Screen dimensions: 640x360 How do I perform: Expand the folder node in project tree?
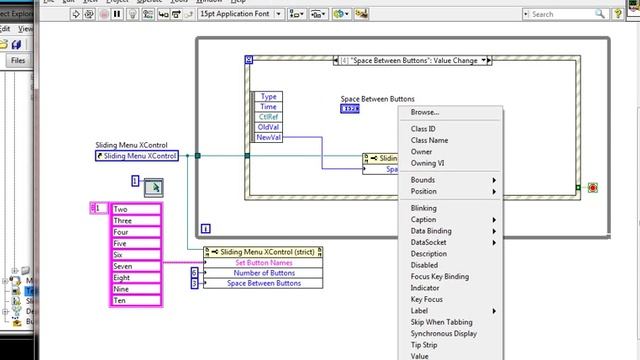15,270
